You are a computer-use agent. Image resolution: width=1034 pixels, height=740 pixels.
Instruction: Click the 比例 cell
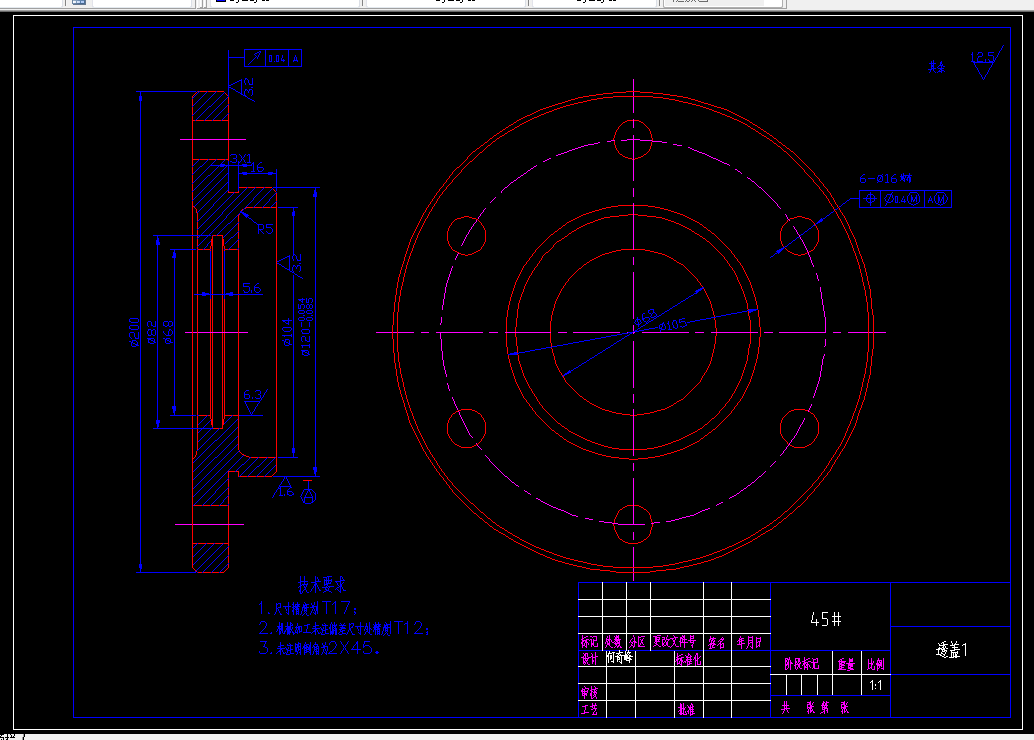click(876, 665)
